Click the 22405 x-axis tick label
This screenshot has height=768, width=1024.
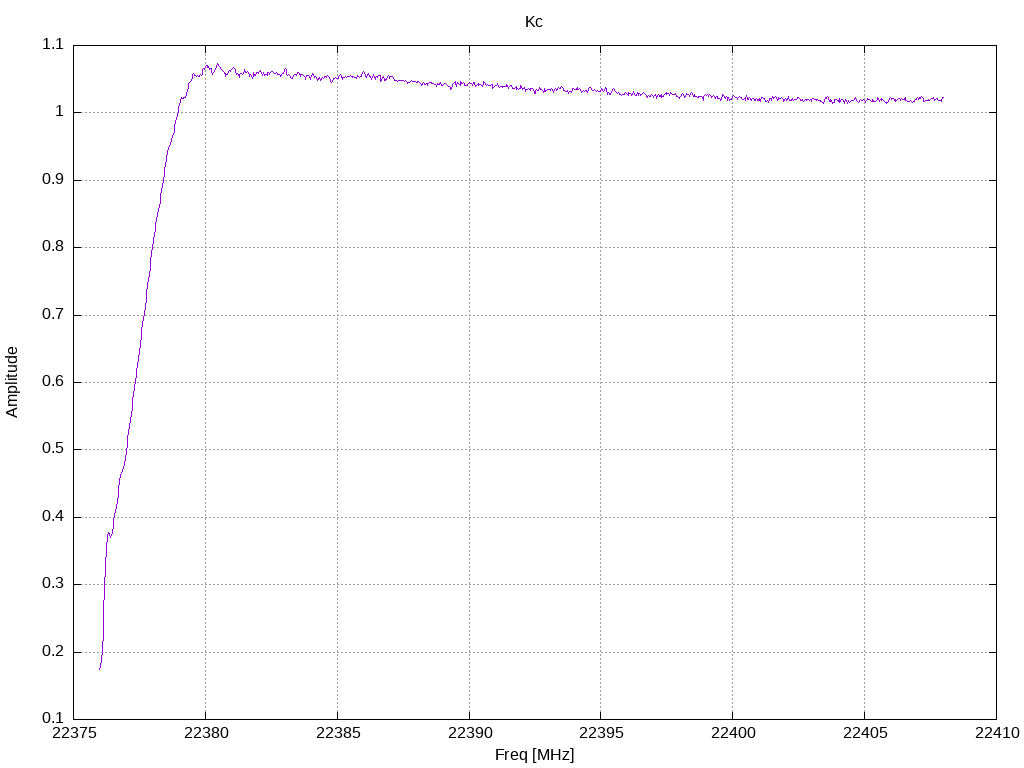pyautogui.click(x=865, y=733)
